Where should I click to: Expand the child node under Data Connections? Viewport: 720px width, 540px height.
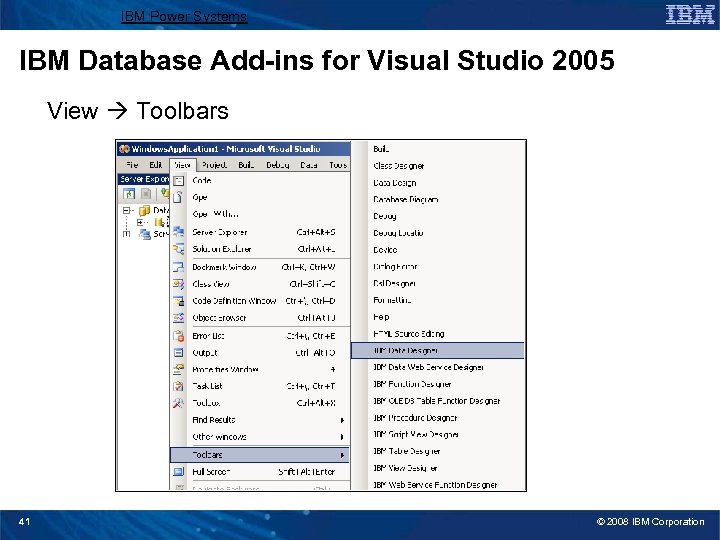tap(140, 222)
